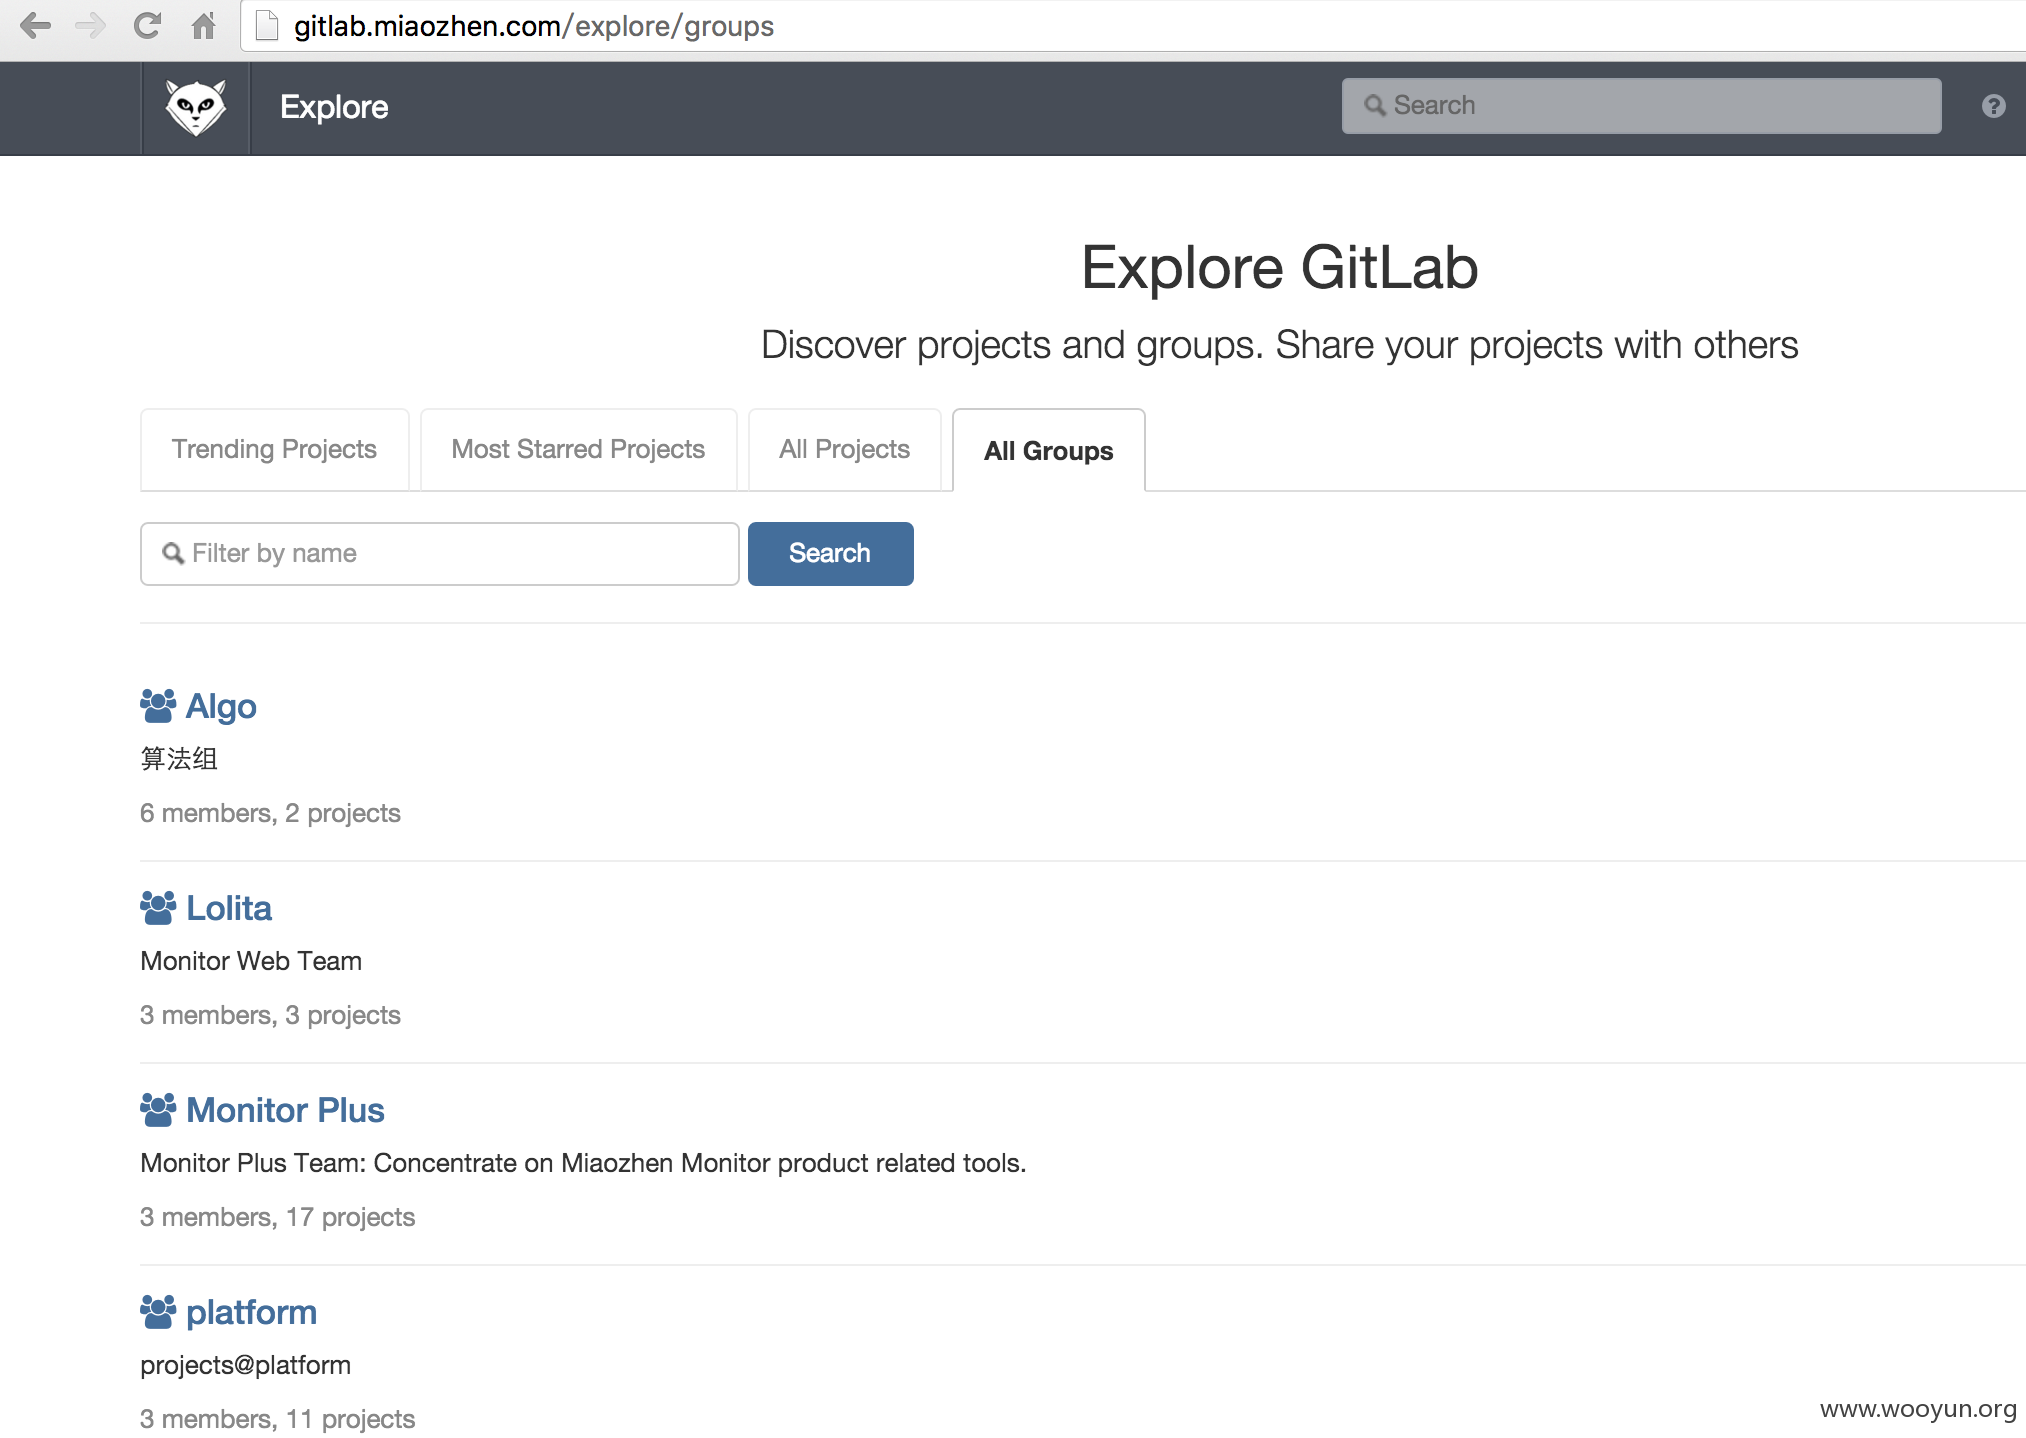Click the Lolita group icon
Viewport: 2026px width, 1438px height.
(x=158, y=908)
